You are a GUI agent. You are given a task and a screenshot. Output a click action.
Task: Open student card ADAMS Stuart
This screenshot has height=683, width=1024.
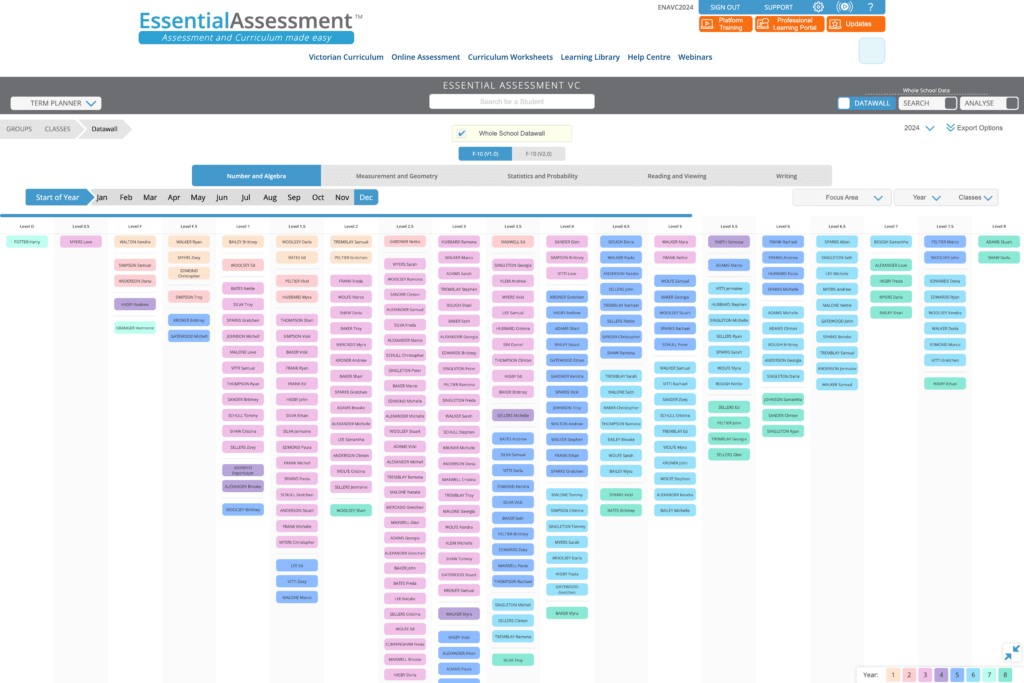coord(999,242)
